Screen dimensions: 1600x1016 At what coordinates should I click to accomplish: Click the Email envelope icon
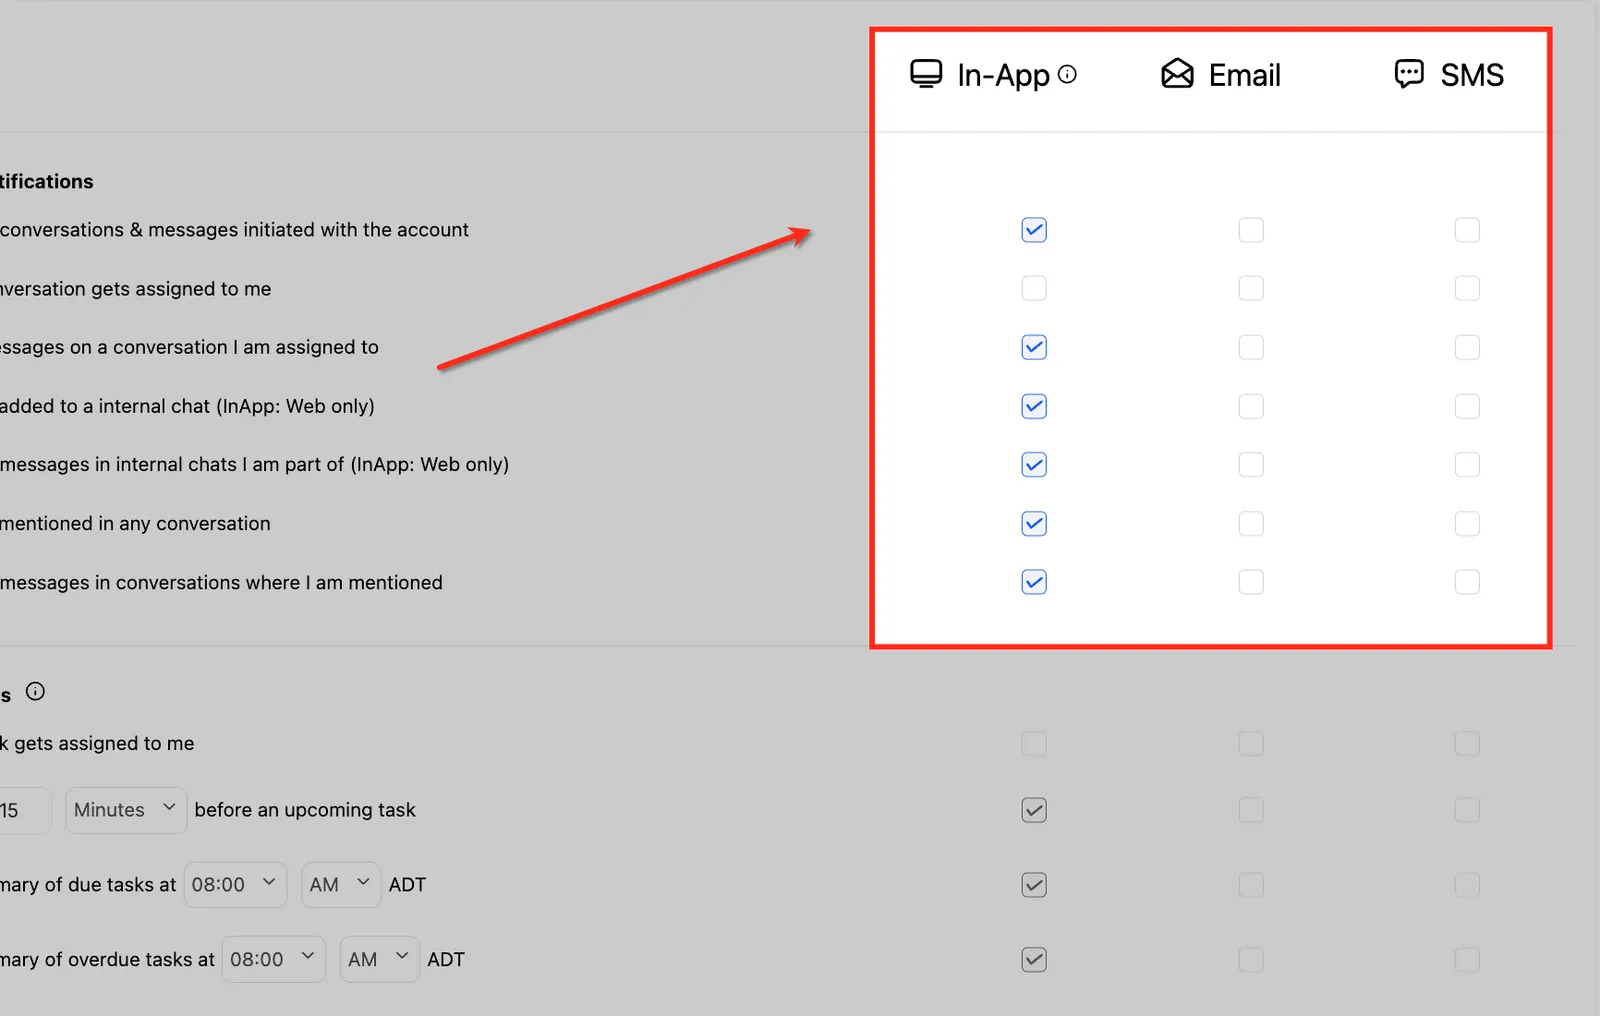(x=1177, y=74)
